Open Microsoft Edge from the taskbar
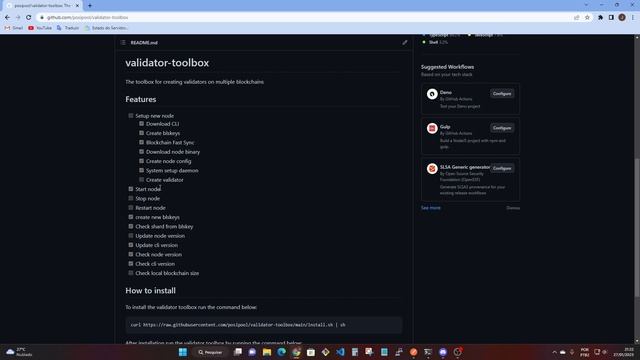The height and width of the screenshot is (360, 640). click(282, 352)
